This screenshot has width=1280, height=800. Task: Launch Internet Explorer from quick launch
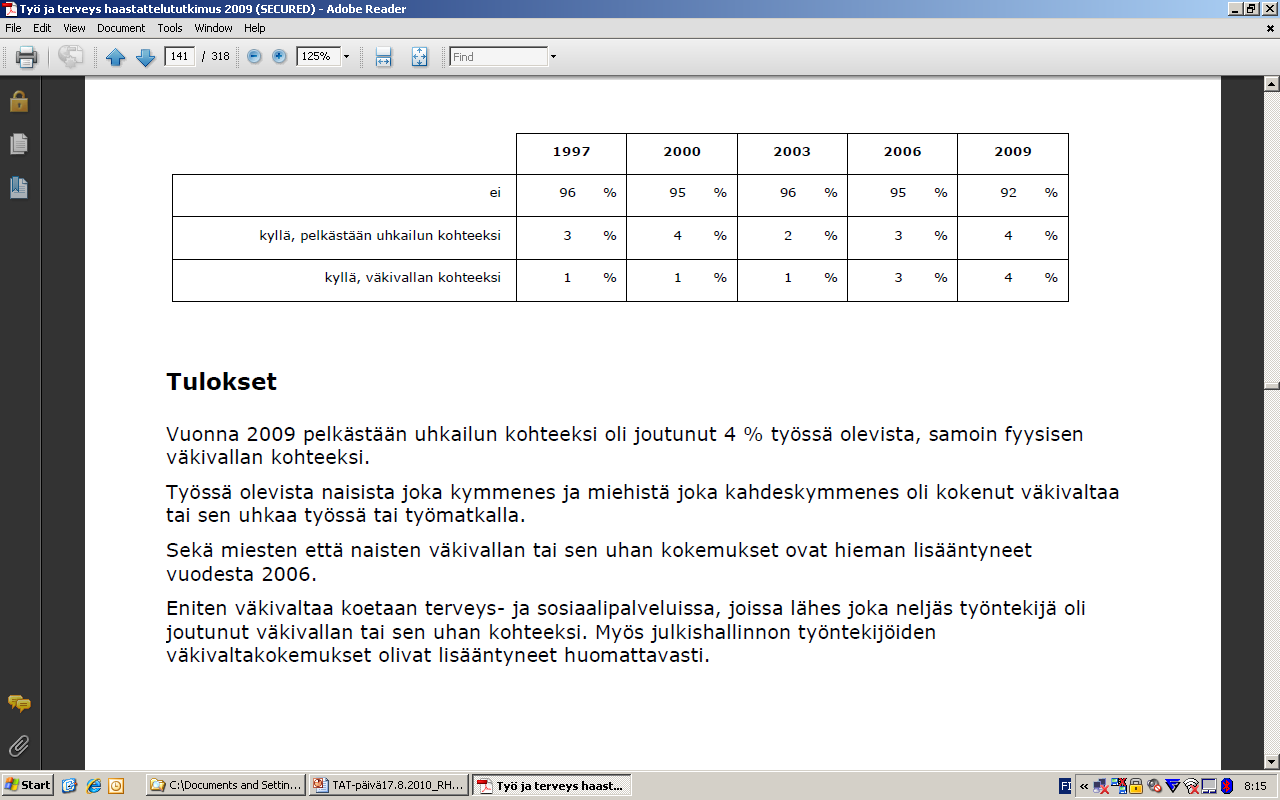coord(93,785)
